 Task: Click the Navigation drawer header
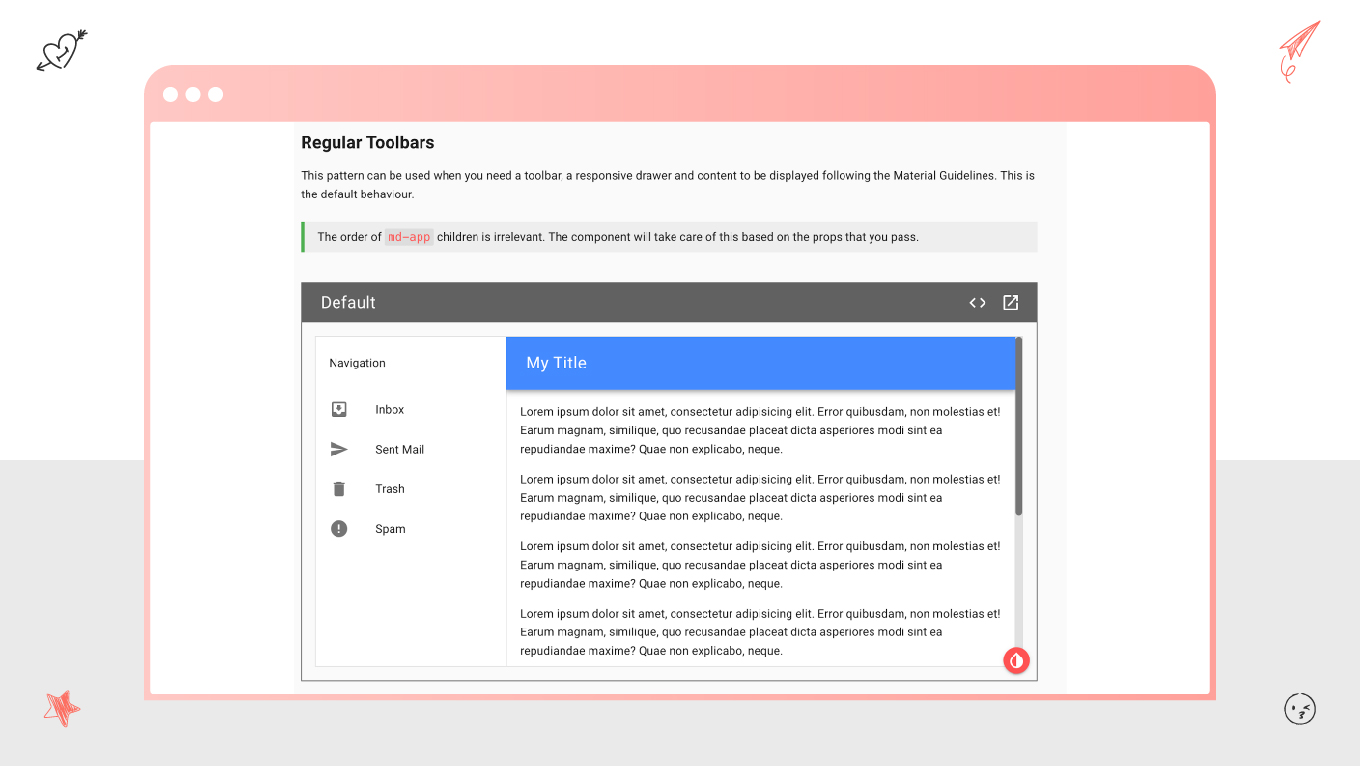click(357, 363)
